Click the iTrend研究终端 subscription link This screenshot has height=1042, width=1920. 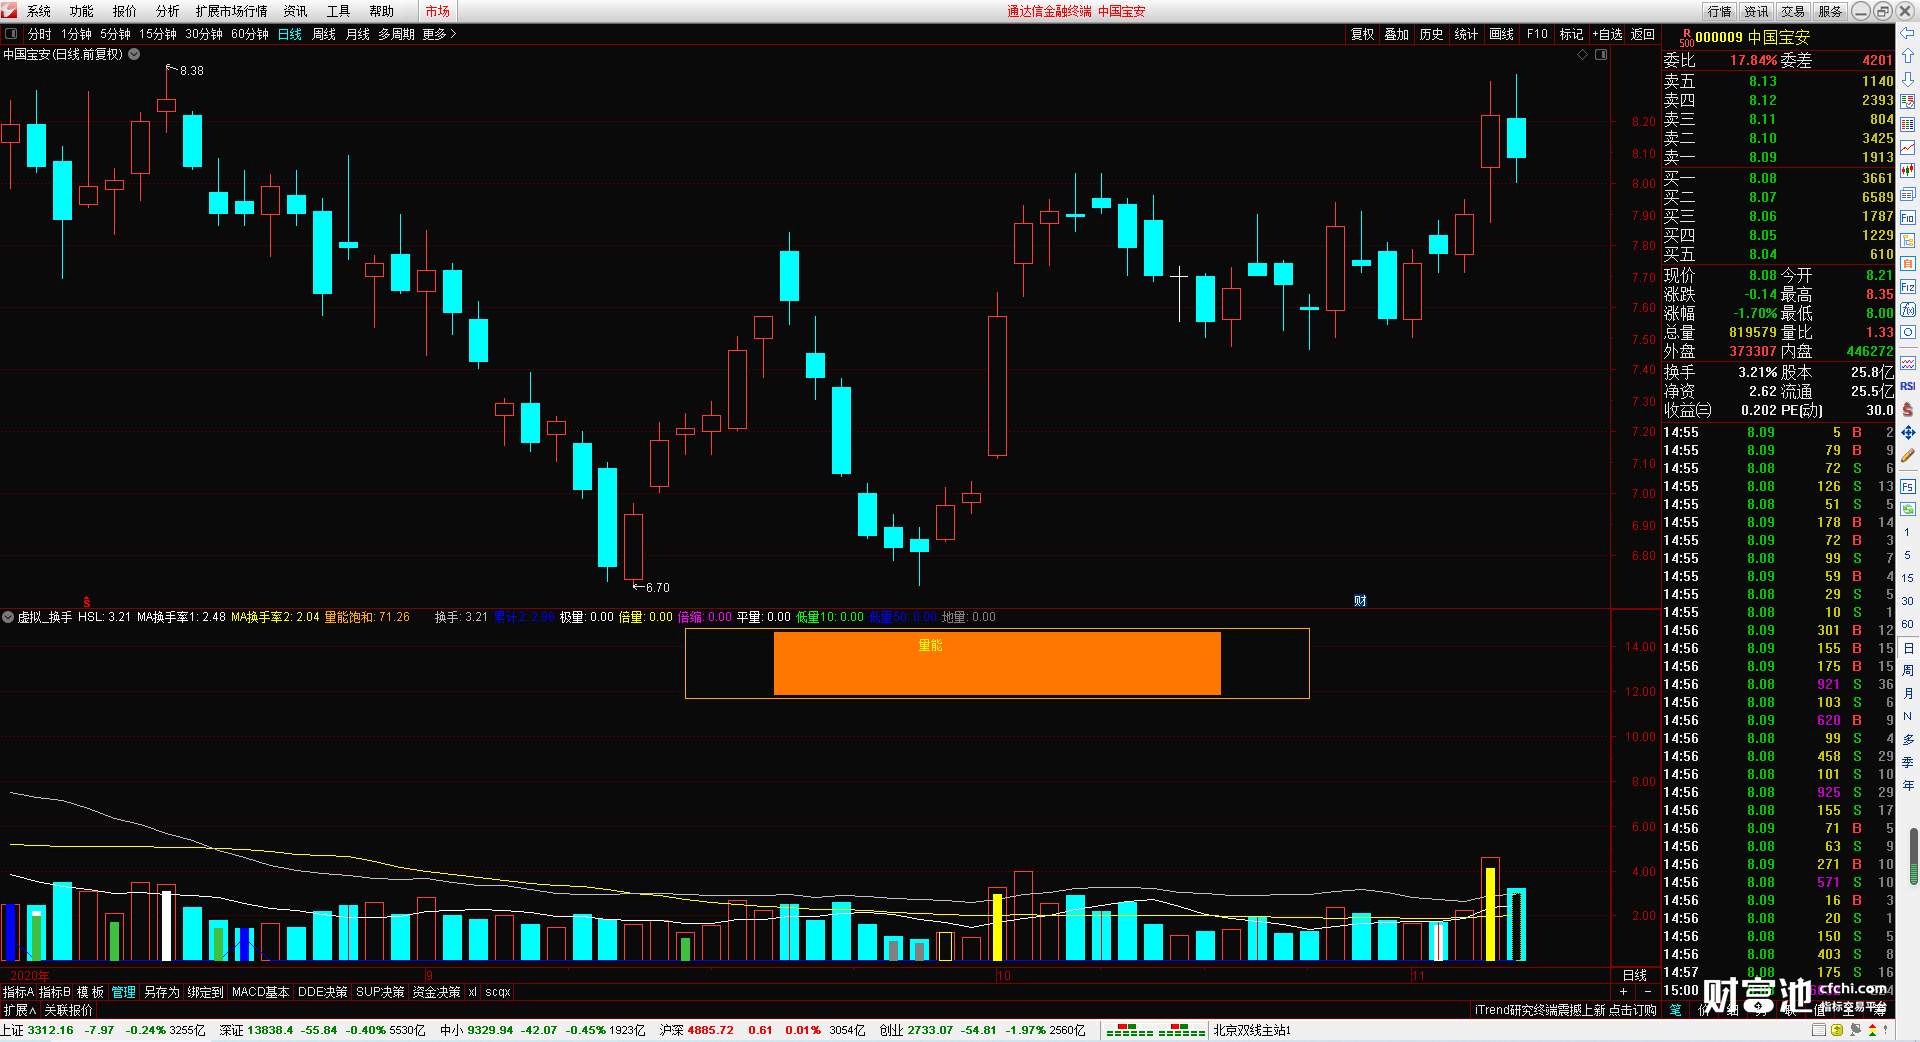point(1565,1010)
